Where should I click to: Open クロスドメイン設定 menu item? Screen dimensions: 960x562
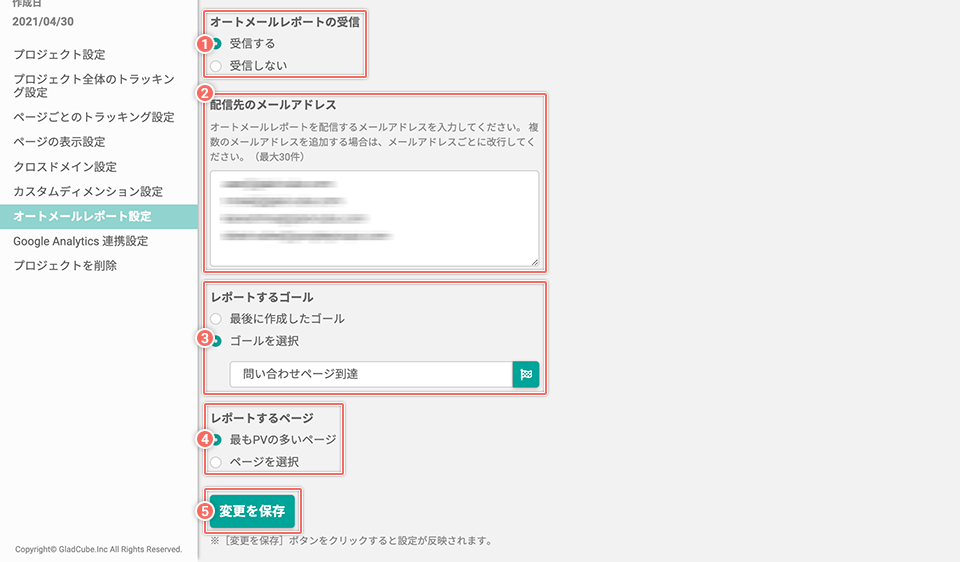(65, 167)
